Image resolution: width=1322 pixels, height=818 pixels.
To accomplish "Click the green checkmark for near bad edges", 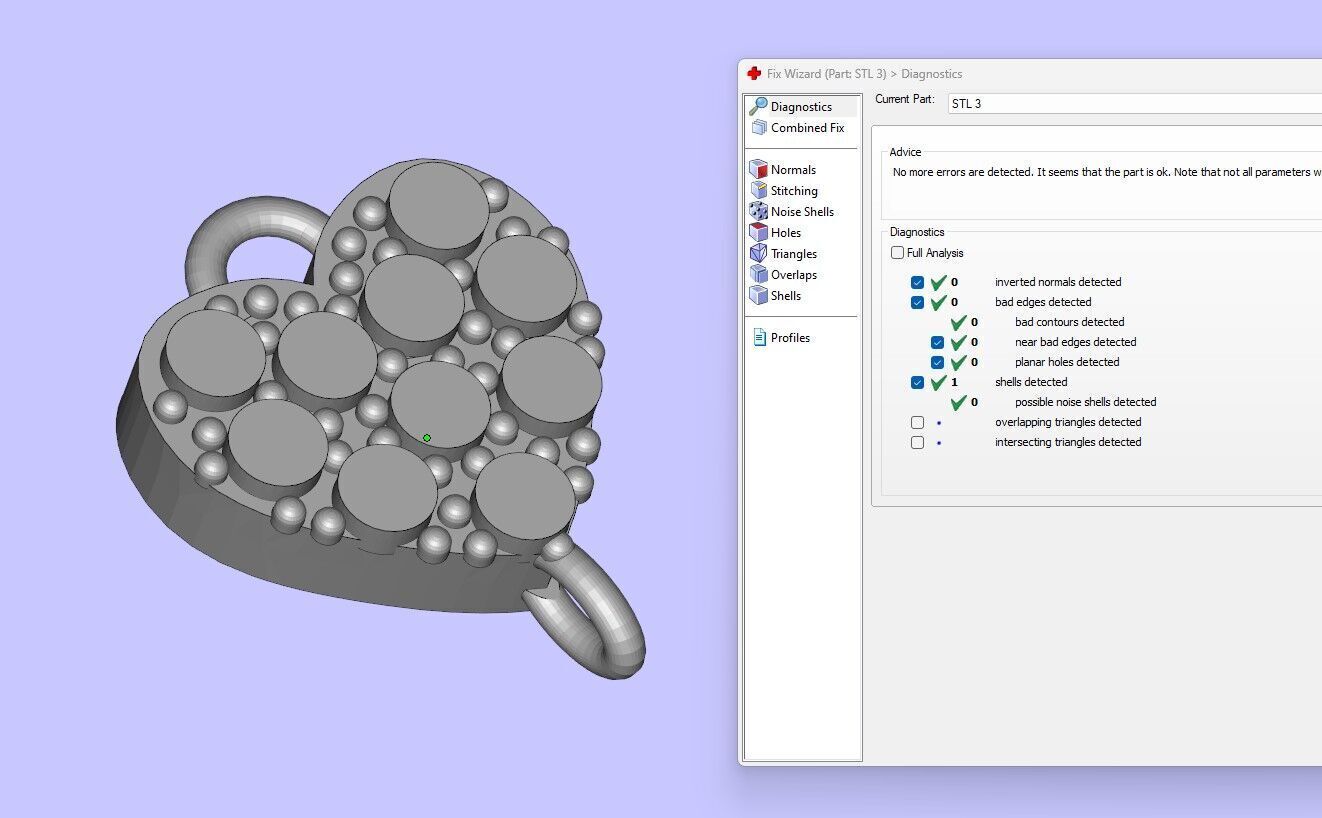I will point(958,342).
